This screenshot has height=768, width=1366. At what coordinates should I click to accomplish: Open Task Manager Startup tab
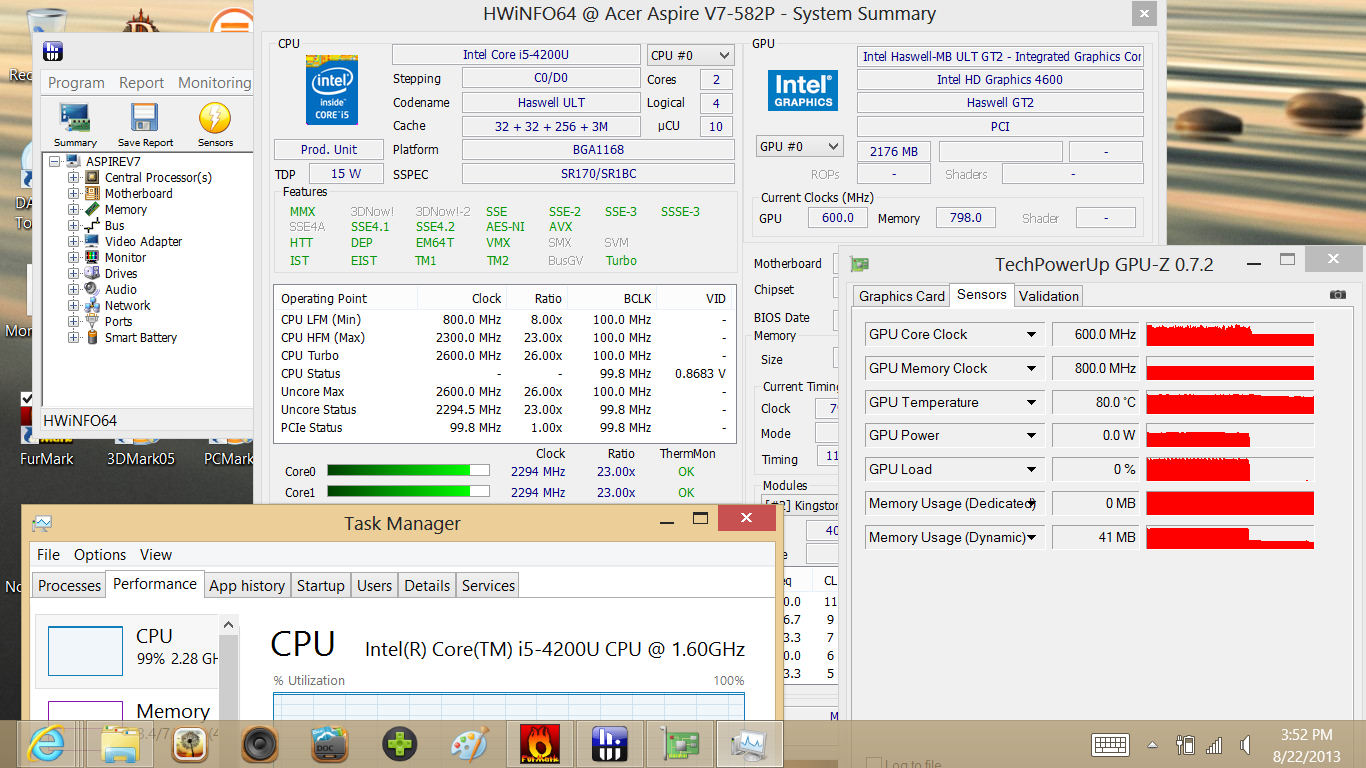pyautogui.click(x=320, y=586)
